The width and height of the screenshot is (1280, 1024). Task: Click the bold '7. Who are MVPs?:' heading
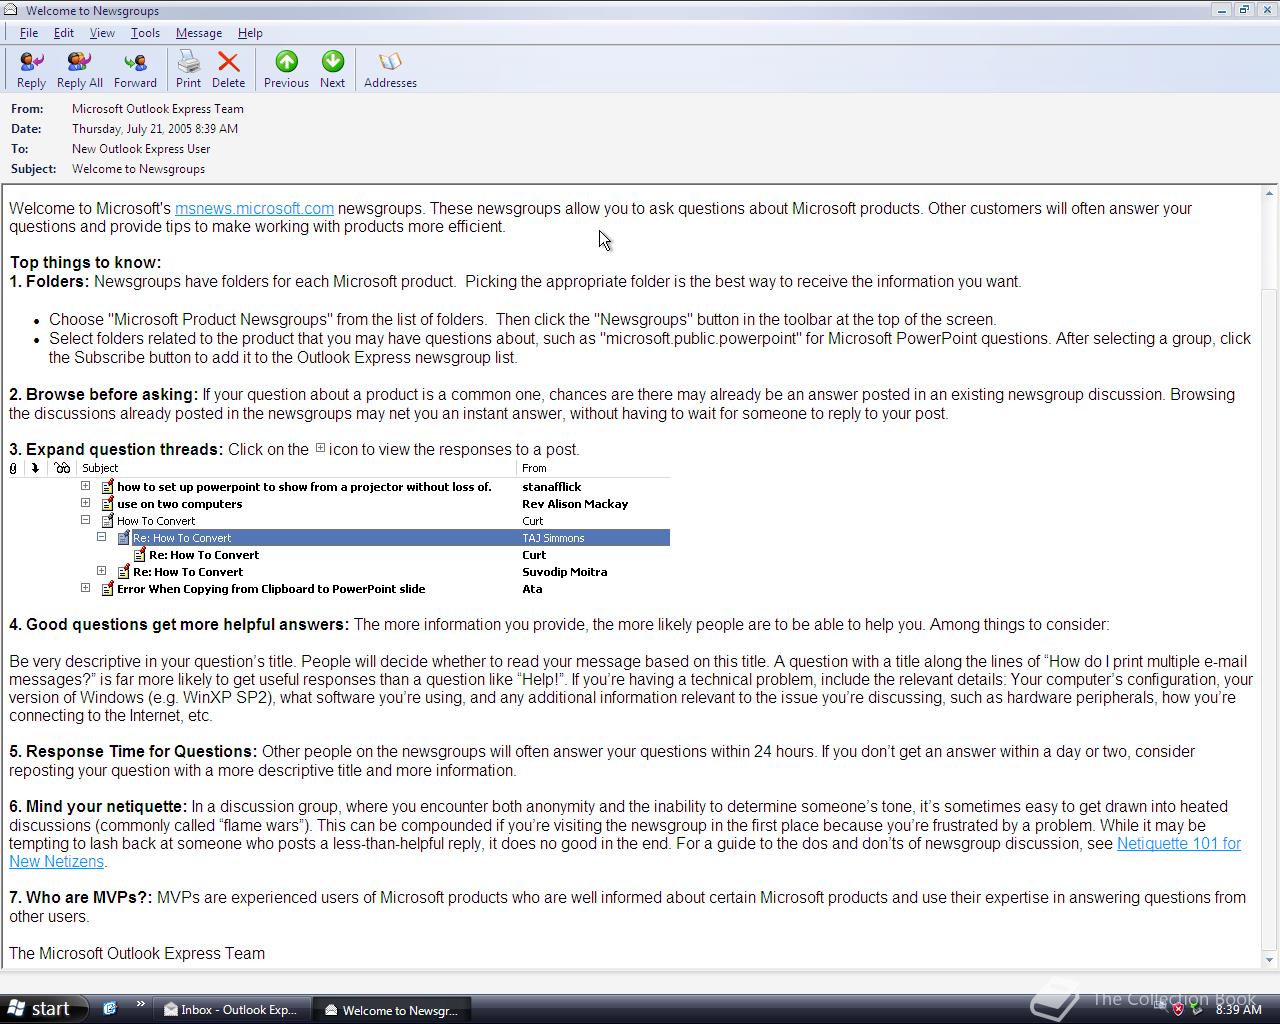pos(81,897)
